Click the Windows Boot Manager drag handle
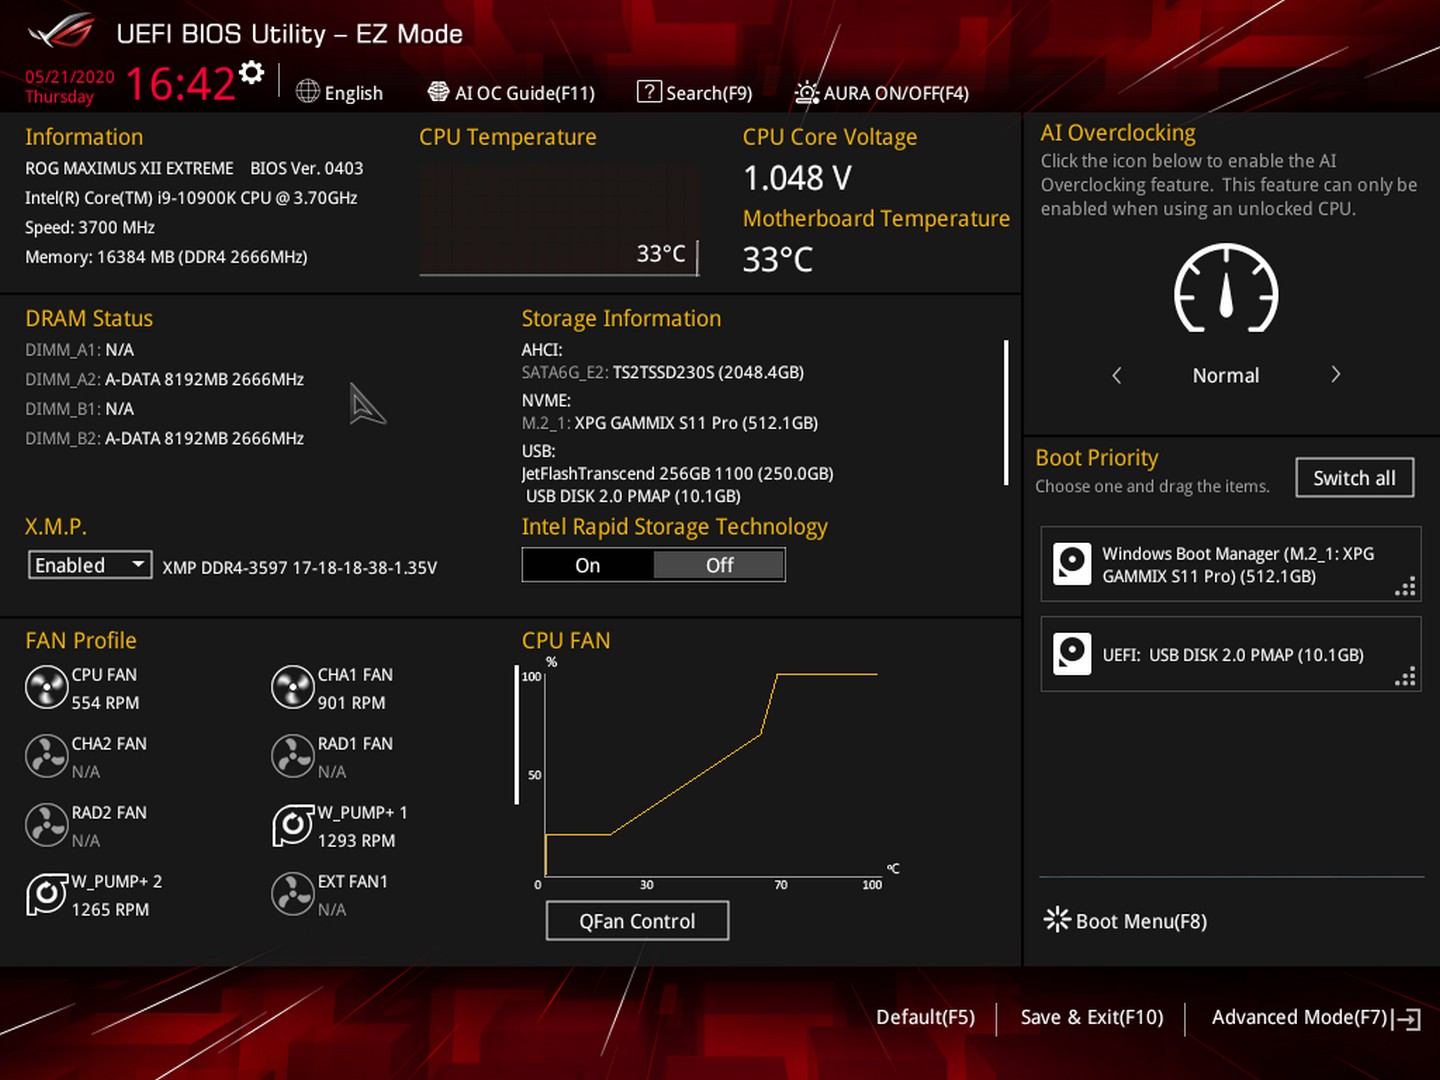The height and width of the screenshot is (1080, 1440). click(1406, 587)
